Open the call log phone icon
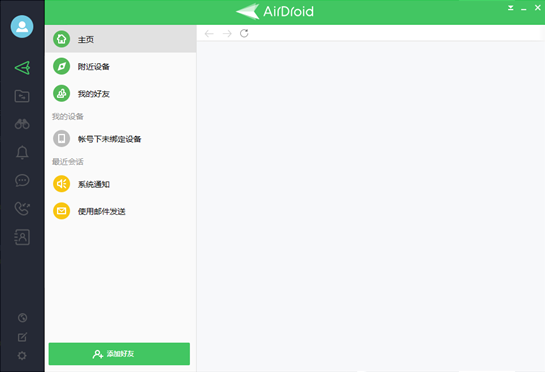The width and height of the screenshot is (545, 372). click(x=22, y=209)
